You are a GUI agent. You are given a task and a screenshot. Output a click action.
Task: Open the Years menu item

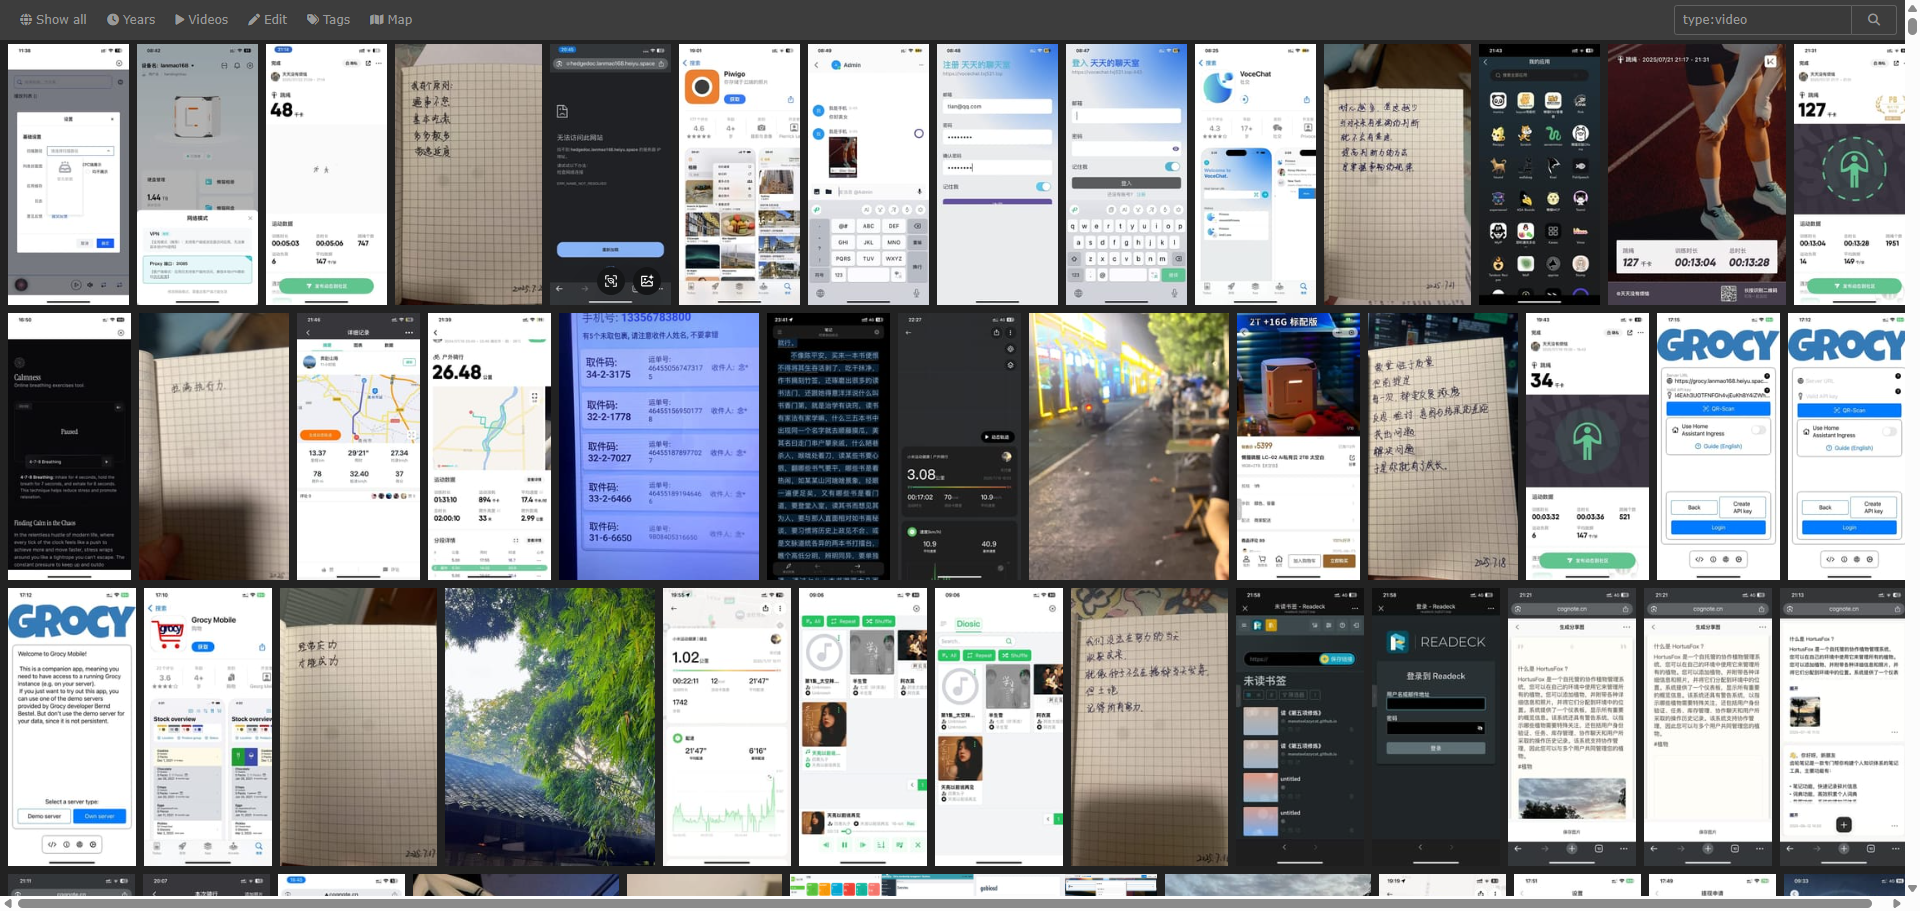(131, 19)
